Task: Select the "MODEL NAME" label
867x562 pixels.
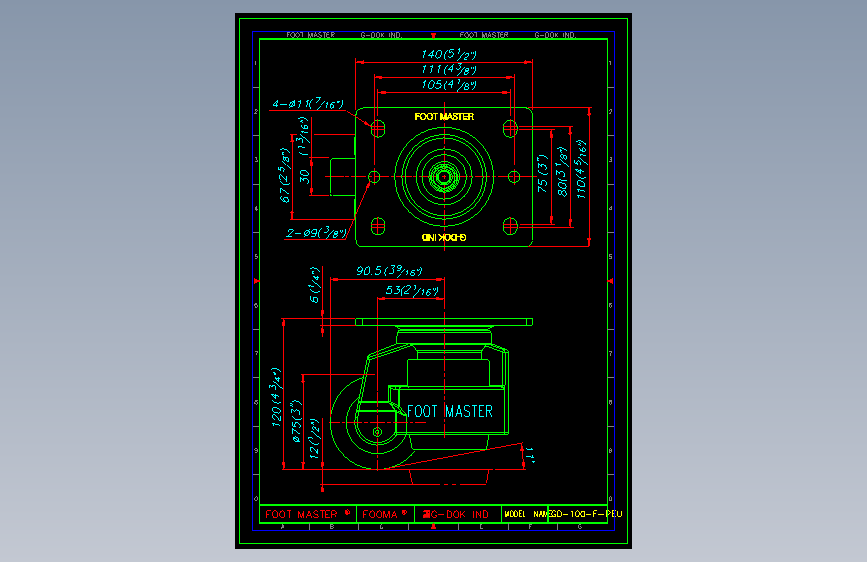Action: [525, 514]
